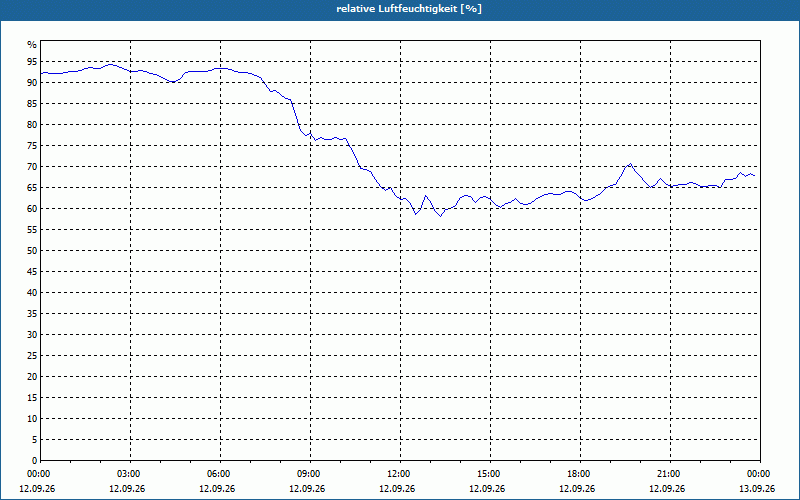Image resolution: width=800 pixels, height=500 pixels.
Task: Pick the y-axis tick label "70"
Action: [32, 166]
